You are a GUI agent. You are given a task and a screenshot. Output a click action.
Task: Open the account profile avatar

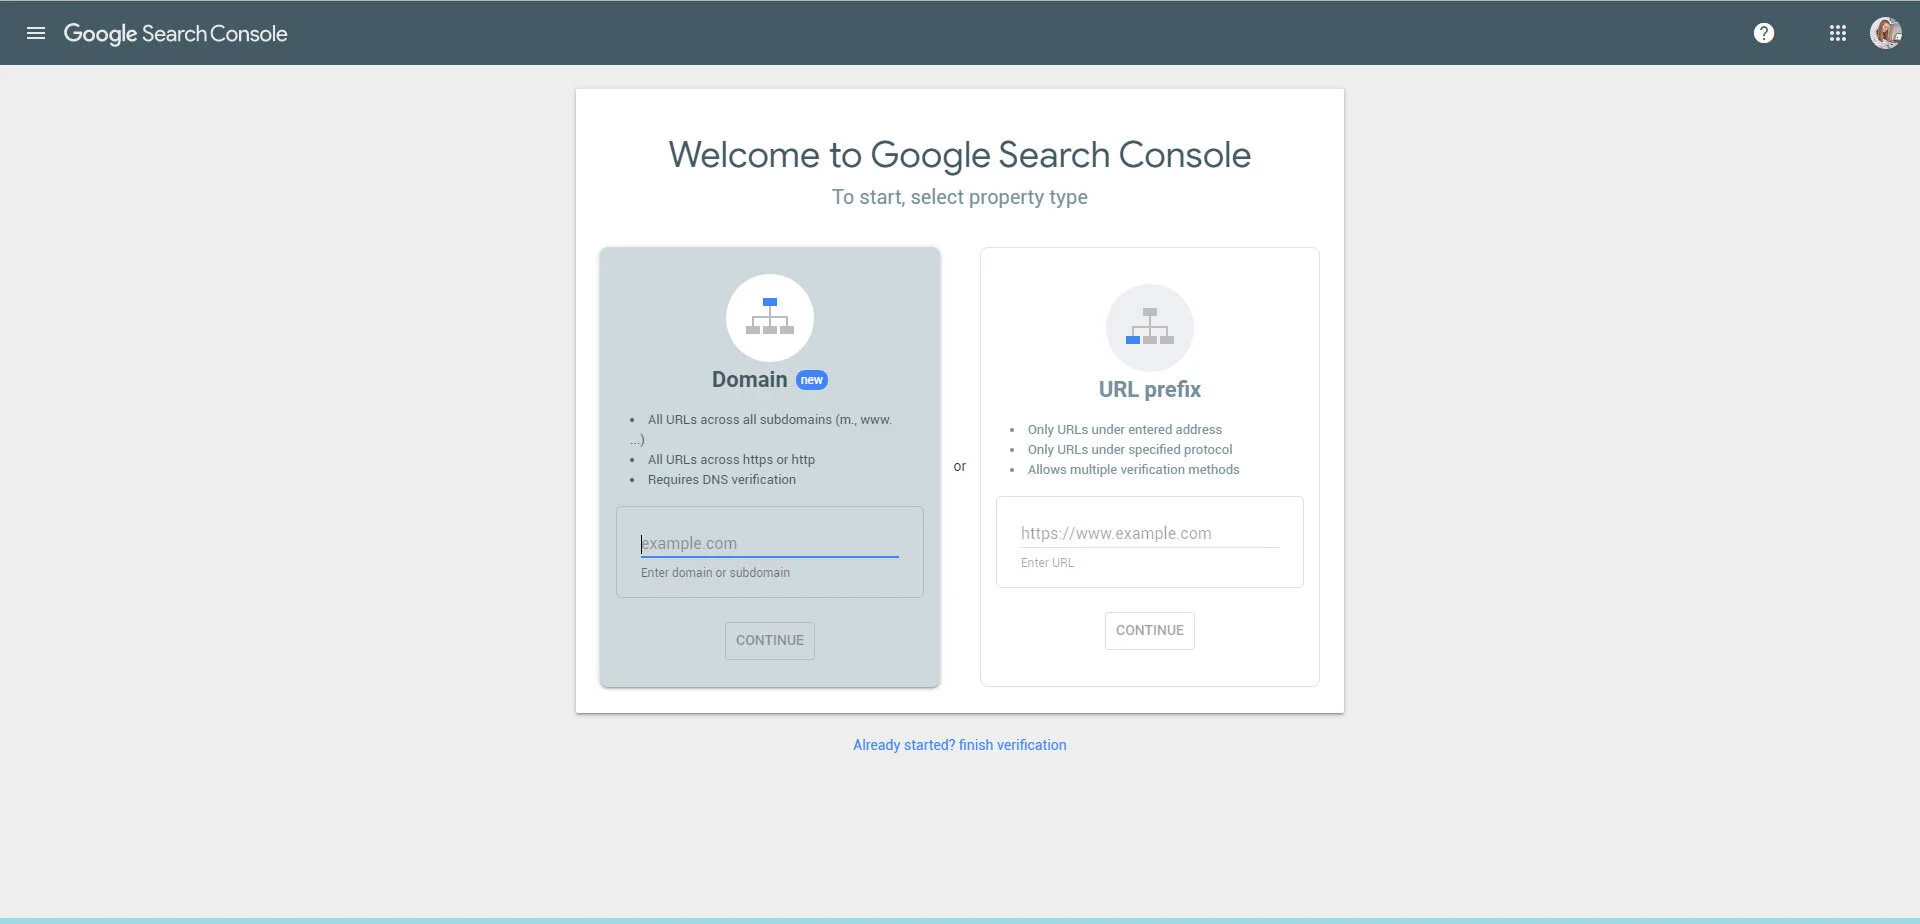pos(1885,33)
